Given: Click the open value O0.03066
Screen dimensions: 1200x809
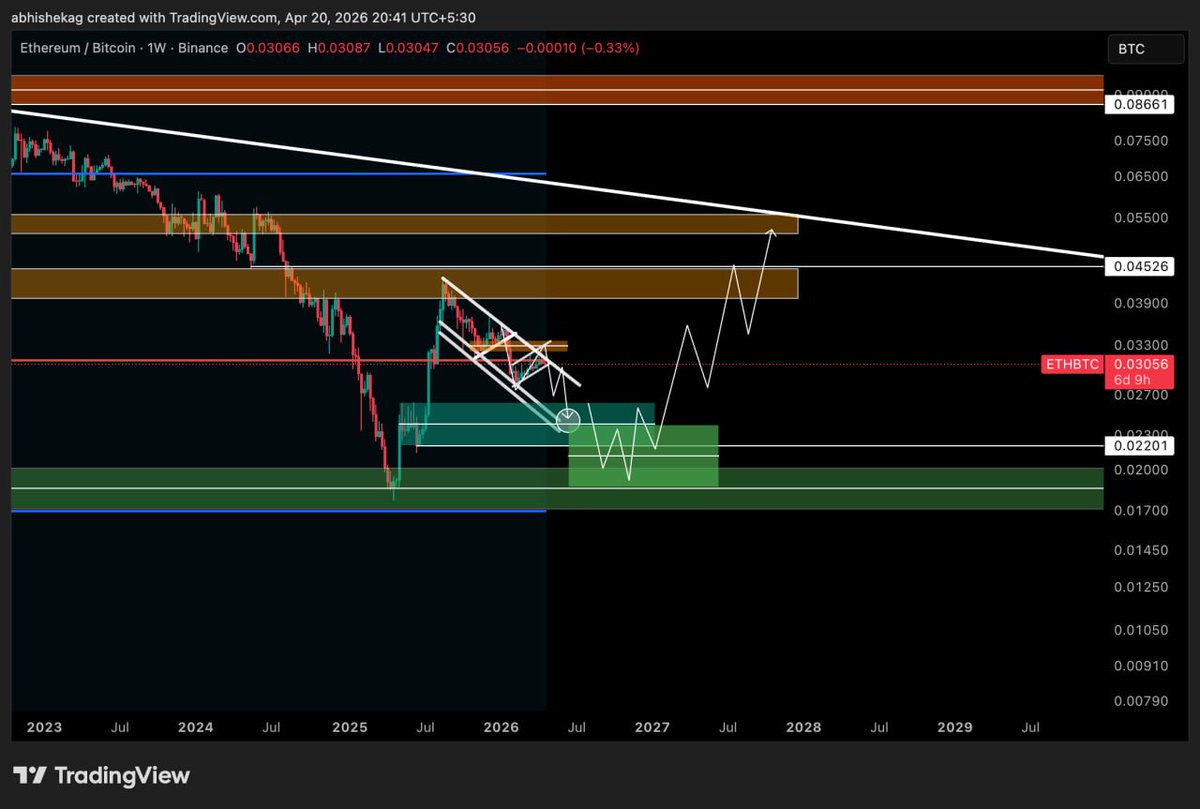Looking at the screenshot, I should 266,48.
